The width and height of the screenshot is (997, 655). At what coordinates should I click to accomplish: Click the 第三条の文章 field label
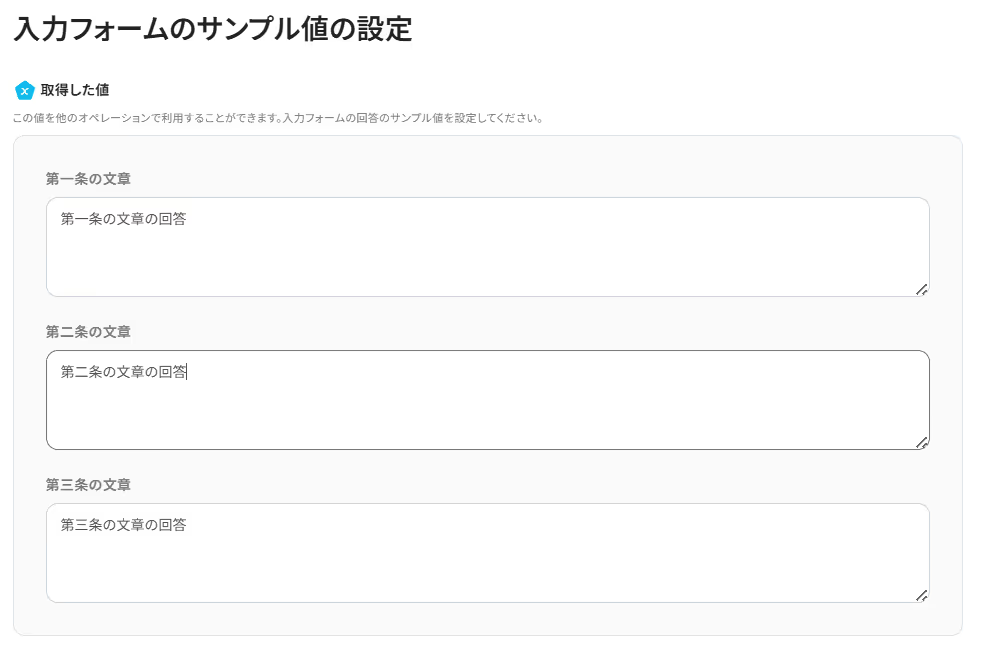(88, 485)
